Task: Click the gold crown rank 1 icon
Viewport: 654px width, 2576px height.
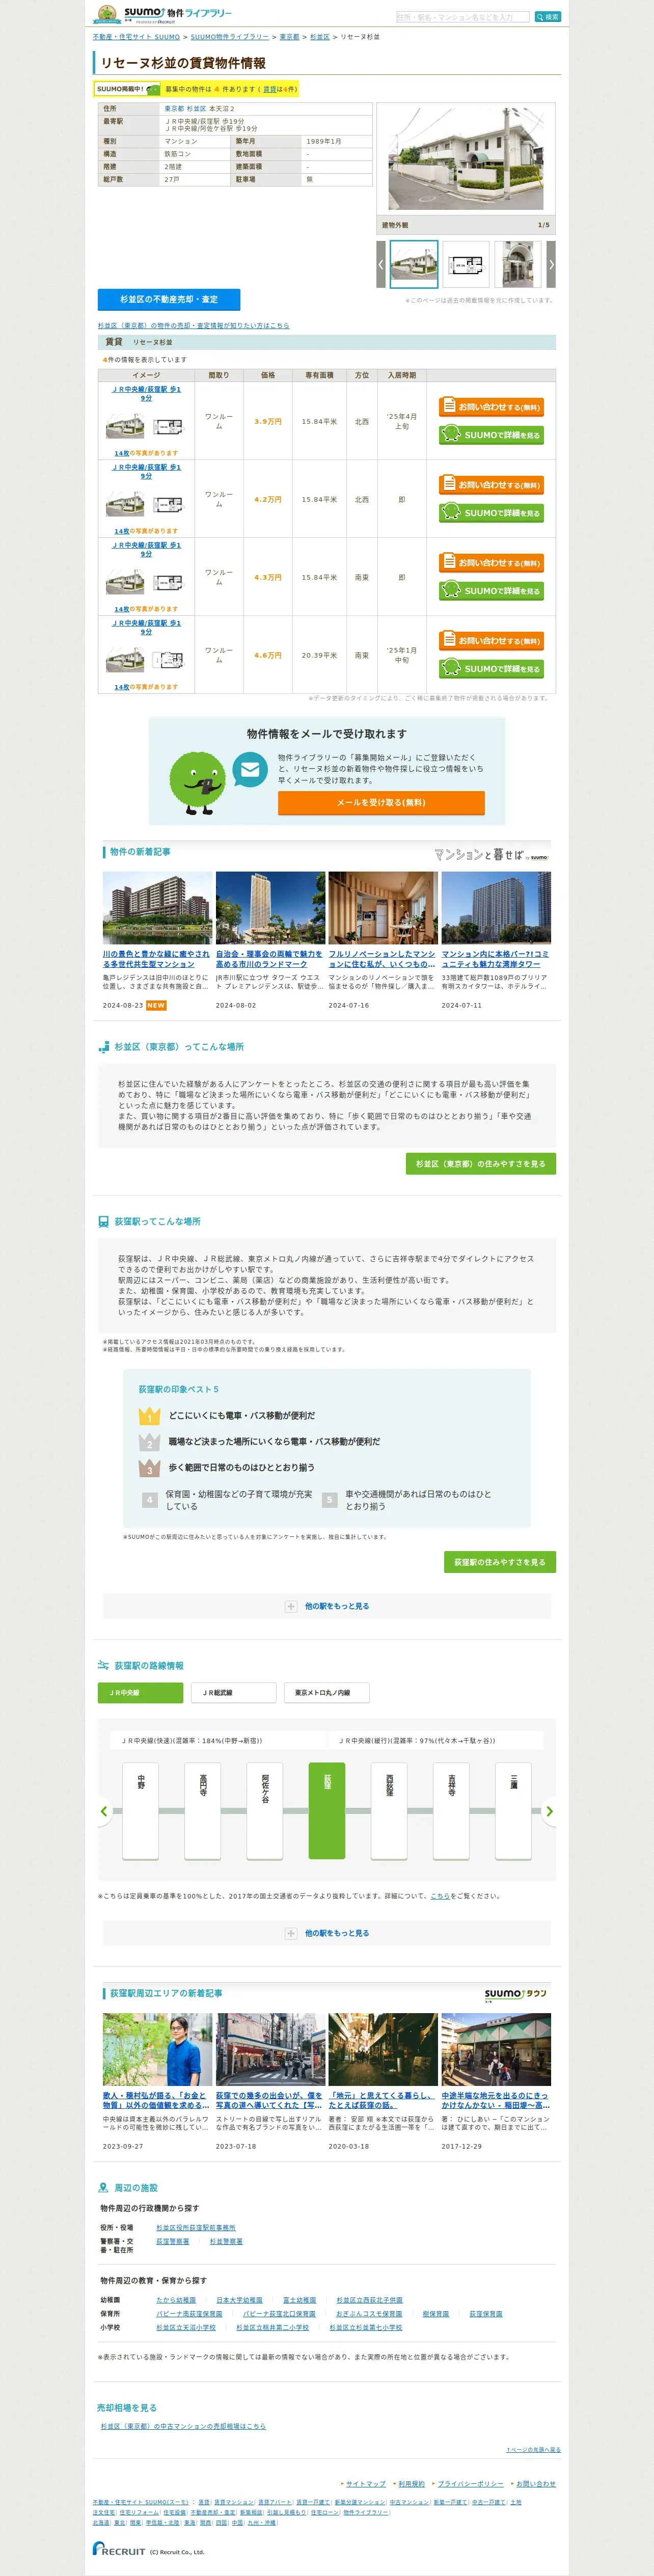Action: click(149, 1416)
